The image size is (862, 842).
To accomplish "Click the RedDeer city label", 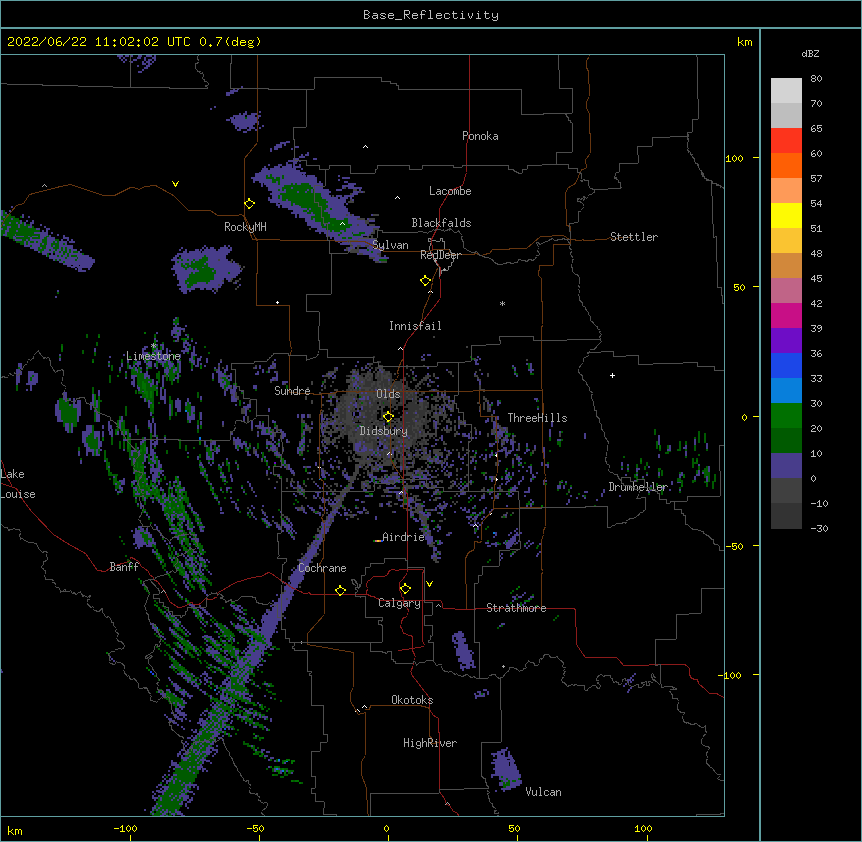I will click(440, 255).
